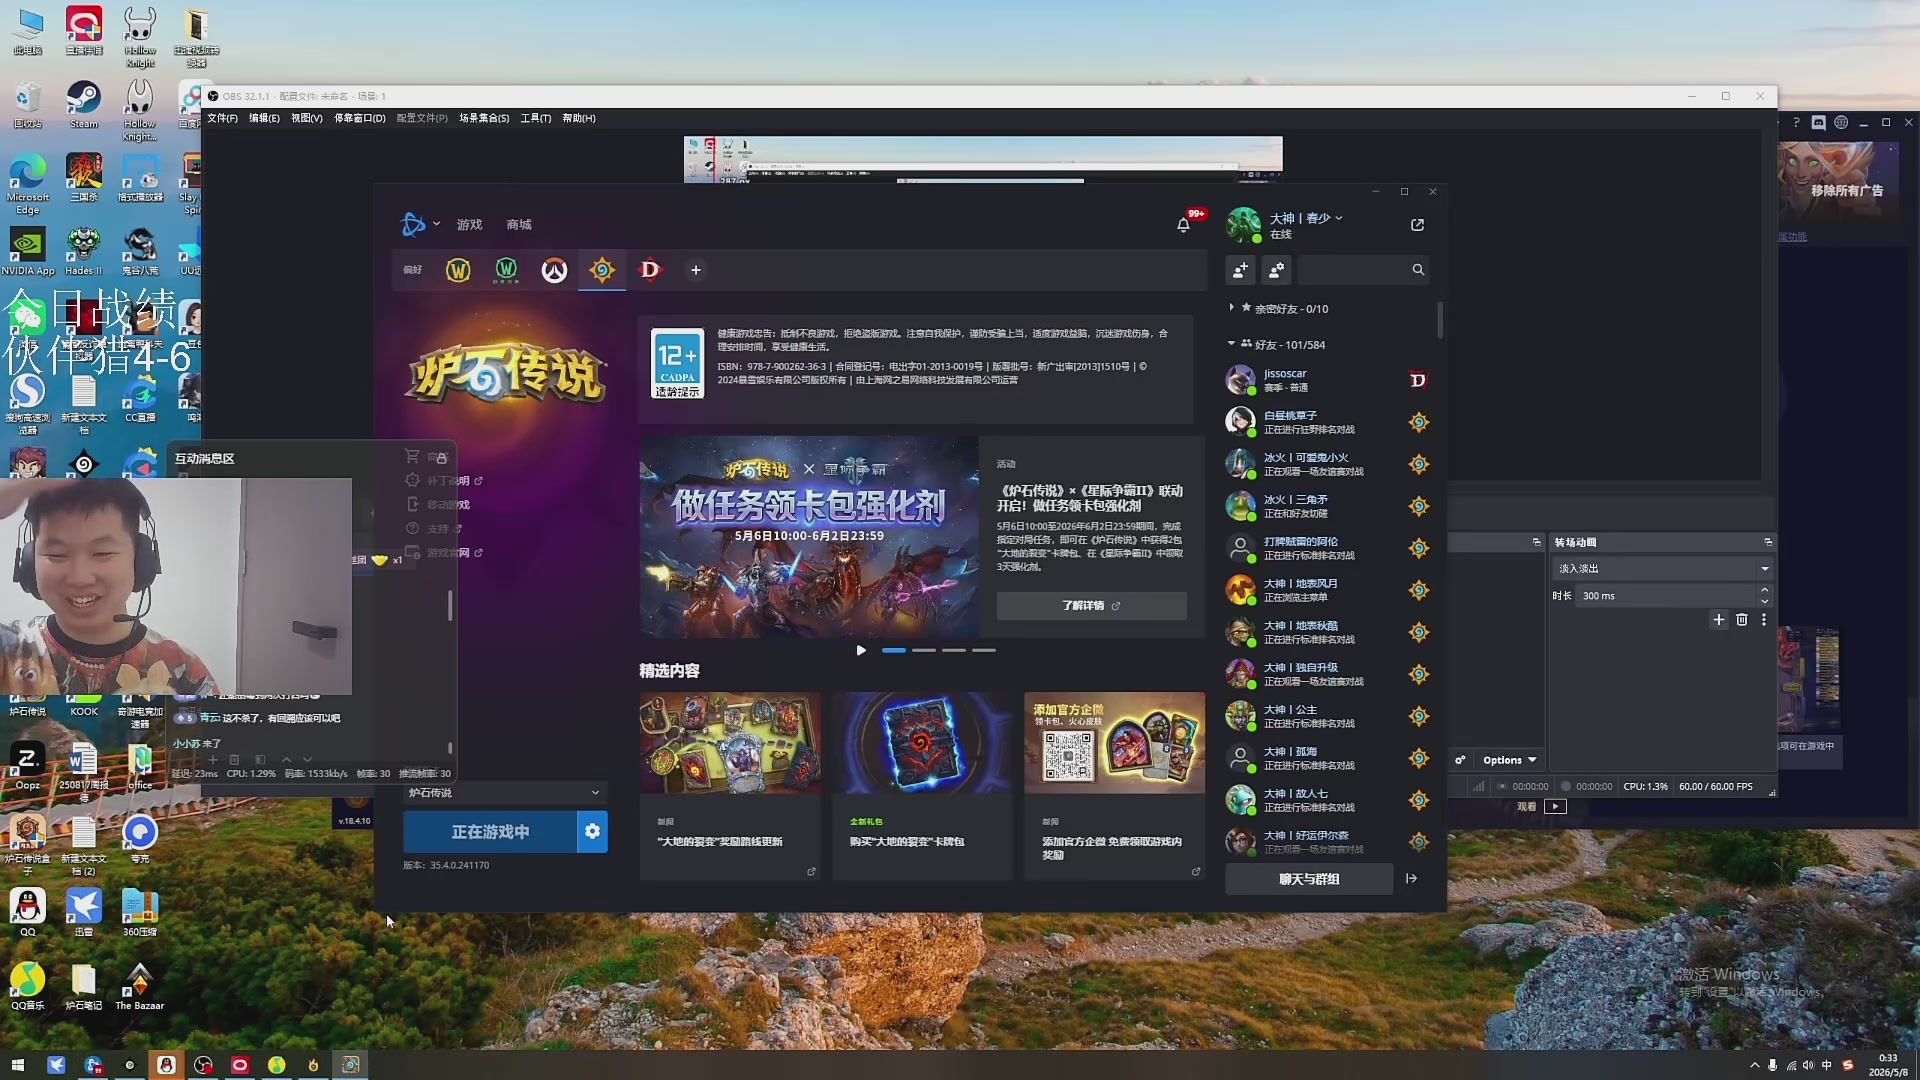Open the 添加官方企微 news card
The image size is (1920, 1080).
point(1114,786)
